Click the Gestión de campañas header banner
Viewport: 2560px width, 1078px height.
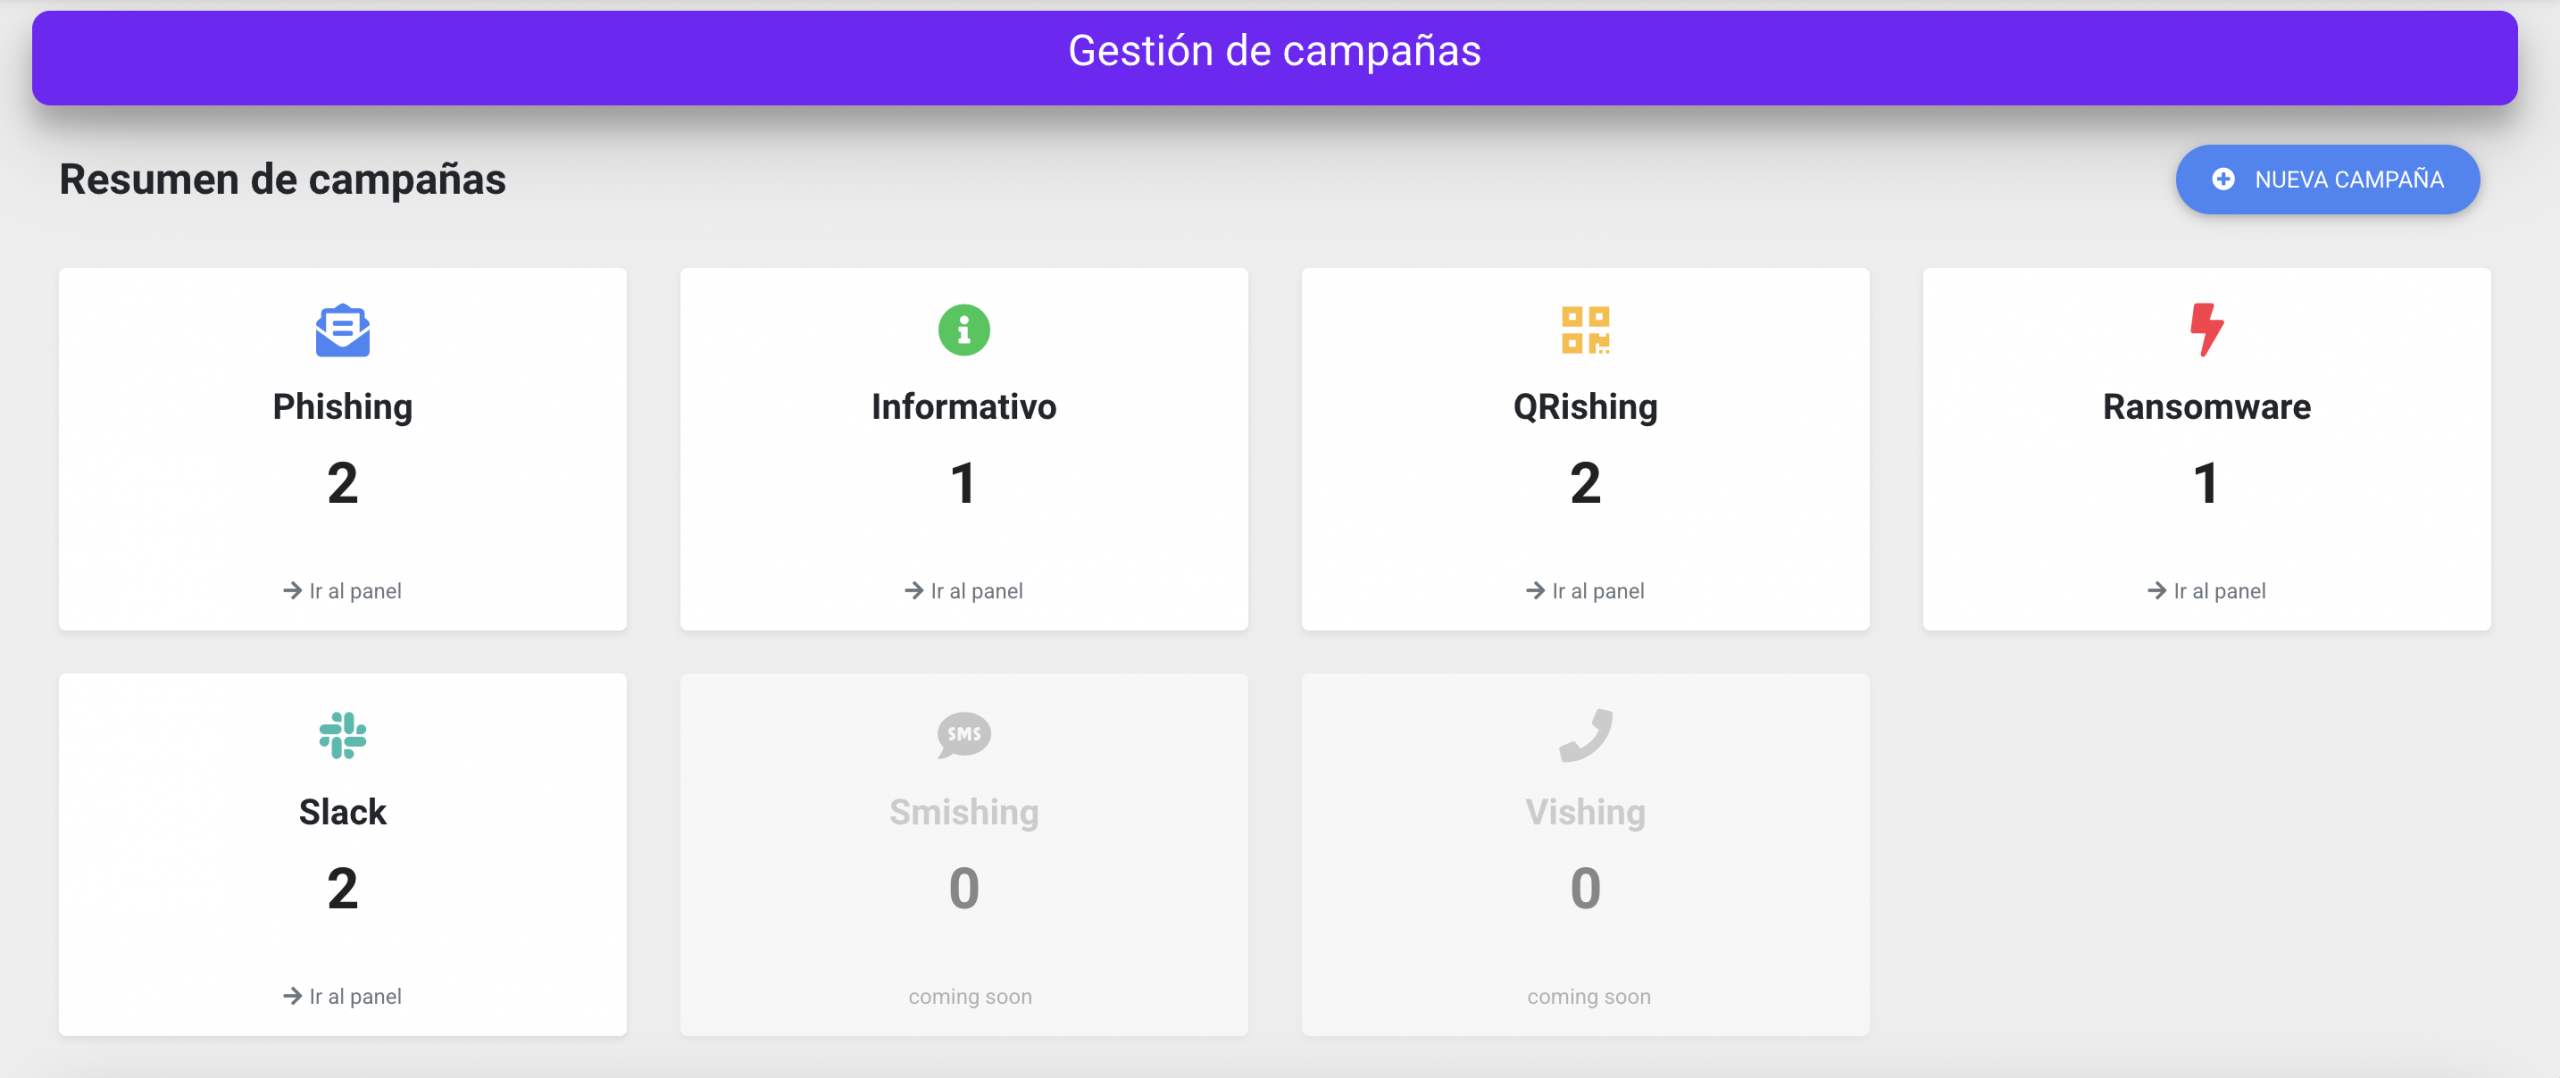pyautogui.click(x=1275, y=52)
